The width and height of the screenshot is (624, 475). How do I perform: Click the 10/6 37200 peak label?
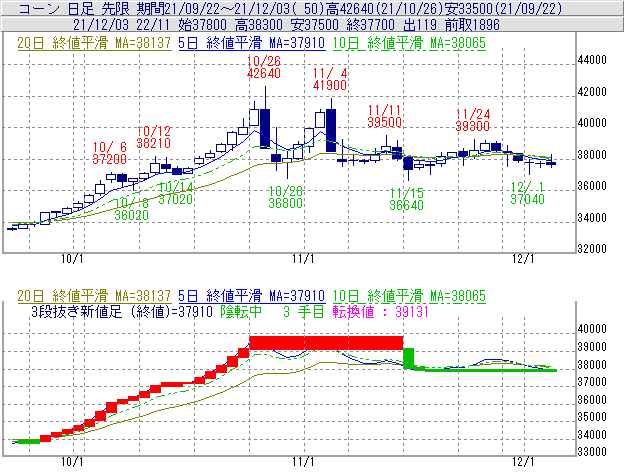coord(109,153)
